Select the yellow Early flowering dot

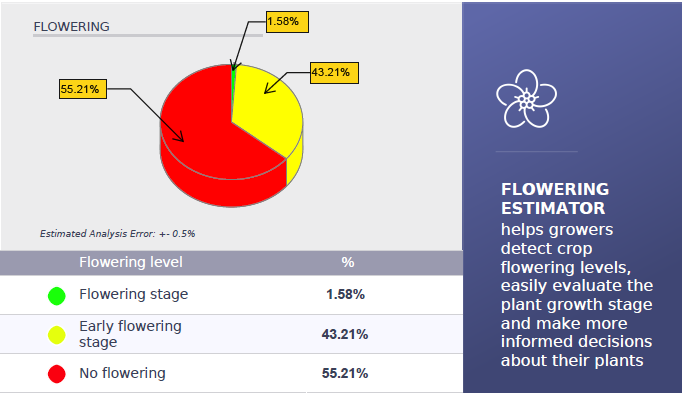tap(57, 335)
